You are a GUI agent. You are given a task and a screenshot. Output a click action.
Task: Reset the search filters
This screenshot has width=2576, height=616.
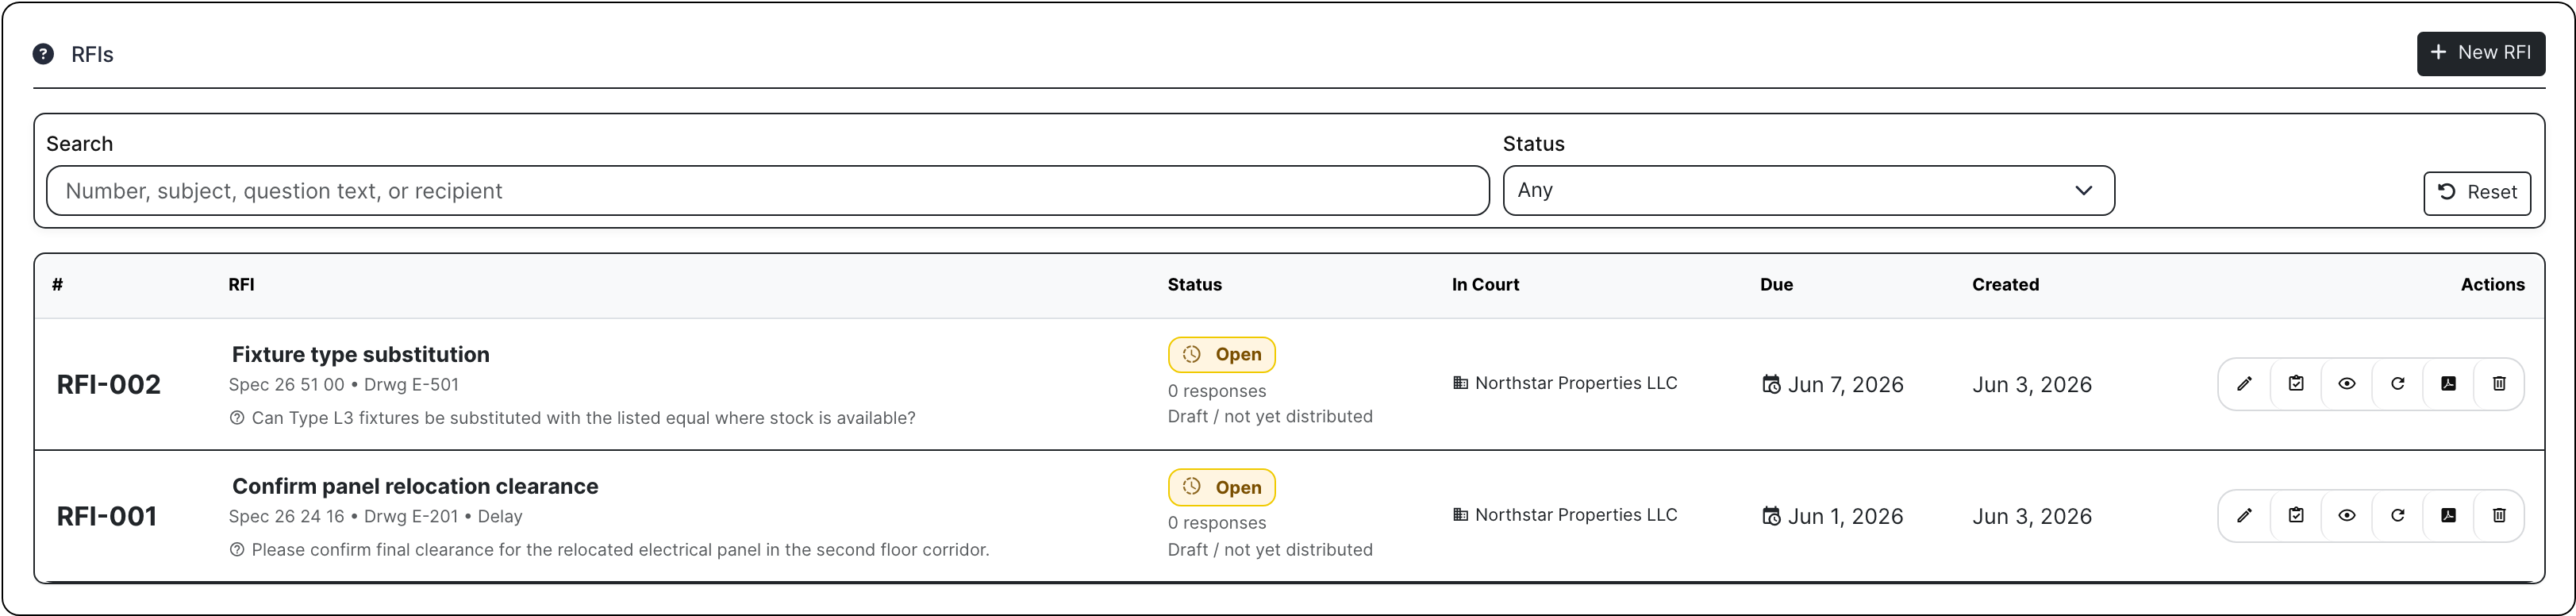2477,193
